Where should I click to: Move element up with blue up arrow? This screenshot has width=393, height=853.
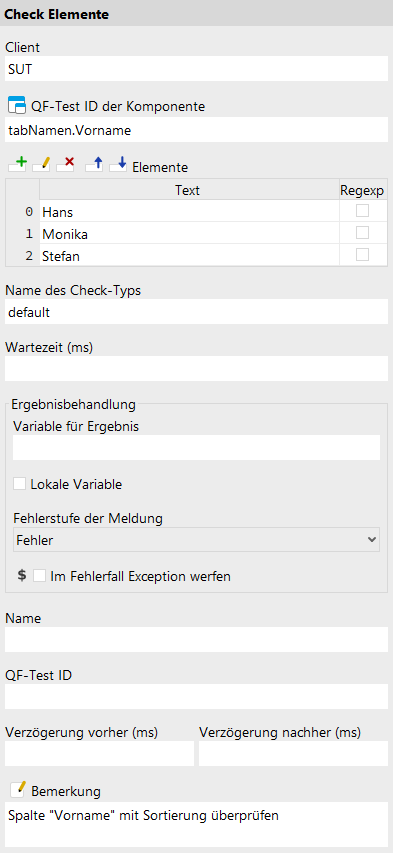click(x=94, y=165)
